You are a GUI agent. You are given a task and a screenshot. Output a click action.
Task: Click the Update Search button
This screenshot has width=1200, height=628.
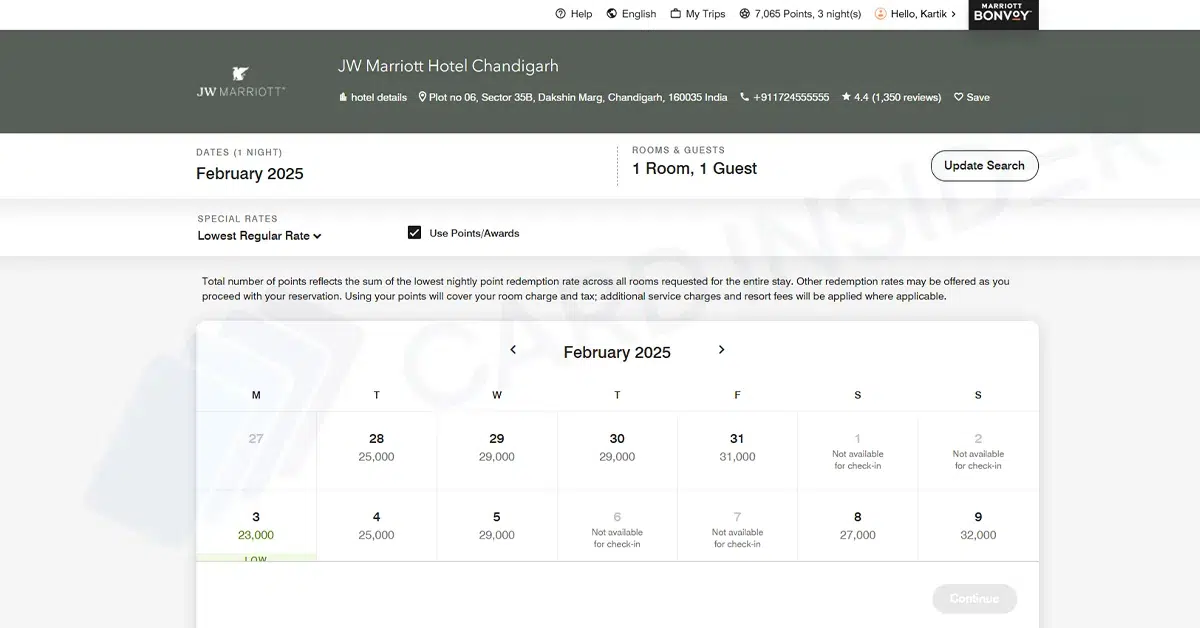(984, 166)
